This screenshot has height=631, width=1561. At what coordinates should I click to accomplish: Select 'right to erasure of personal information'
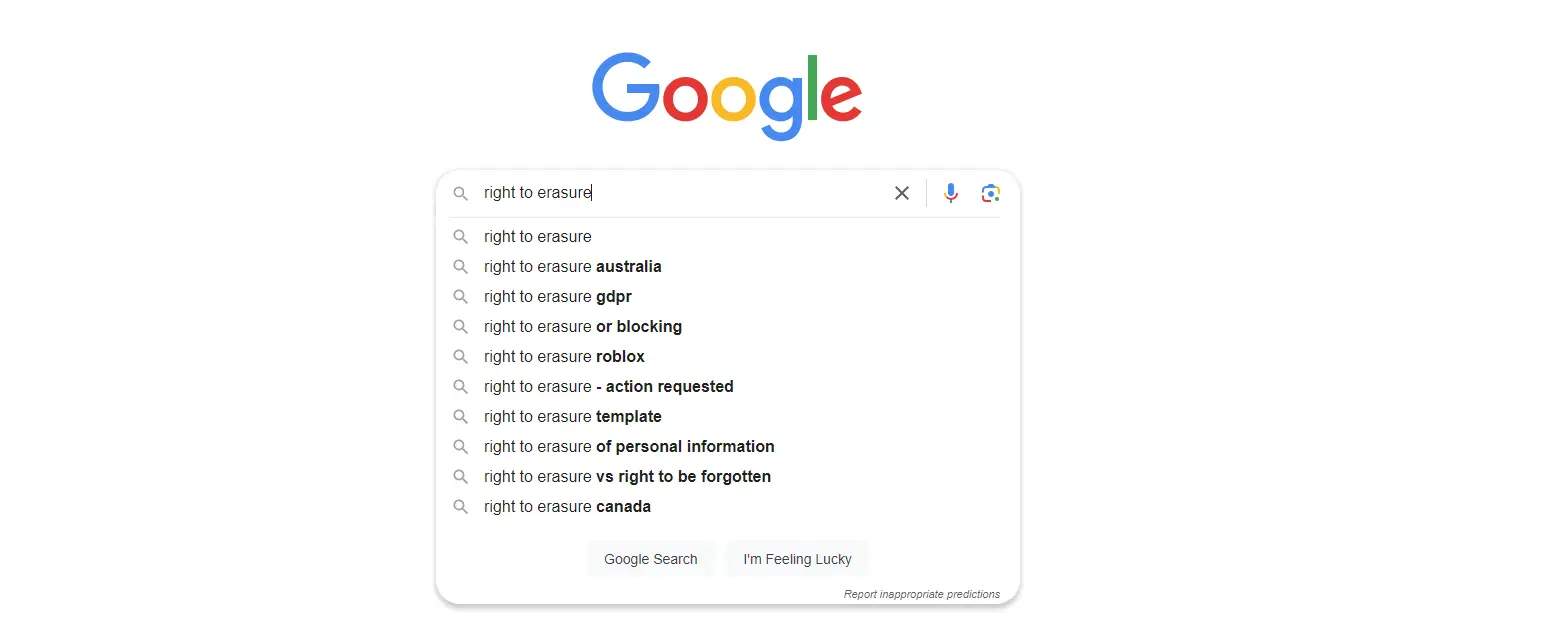[629, 447]
